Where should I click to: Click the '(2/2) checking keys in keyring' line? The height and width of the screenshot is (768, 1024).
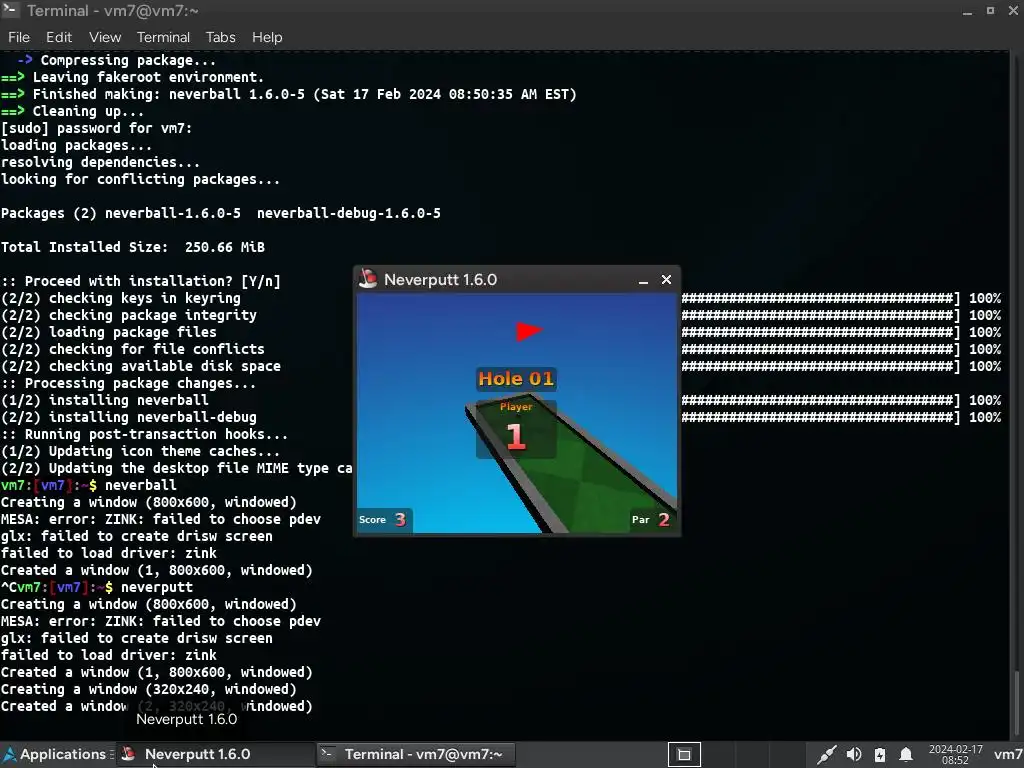click(121, 298)
